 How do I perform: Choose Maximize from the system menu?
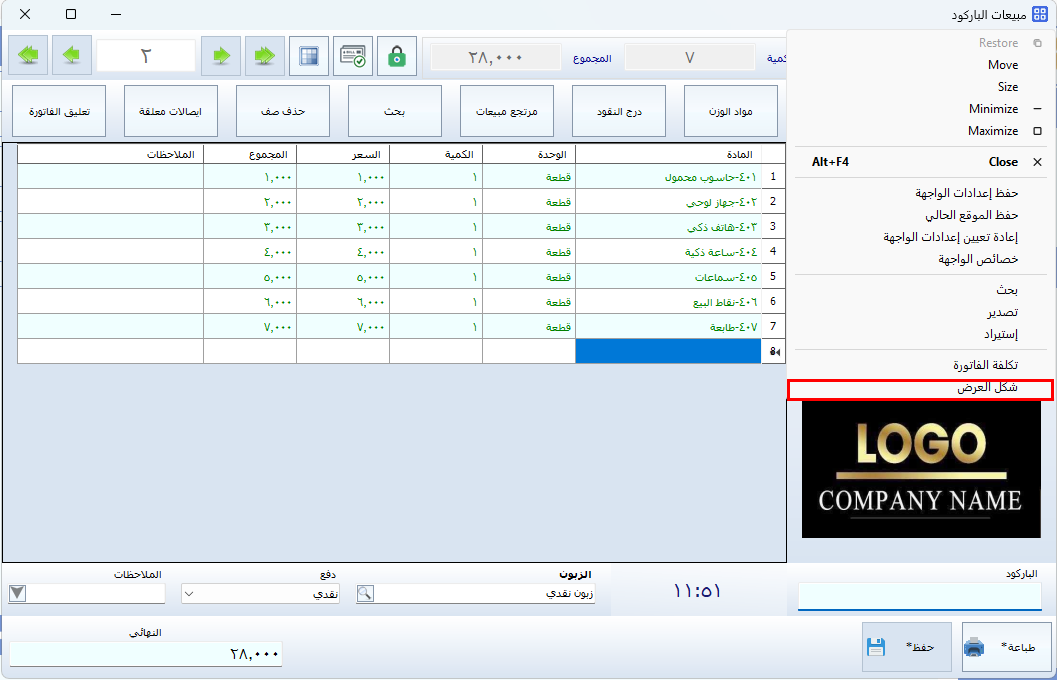(921, 131)
